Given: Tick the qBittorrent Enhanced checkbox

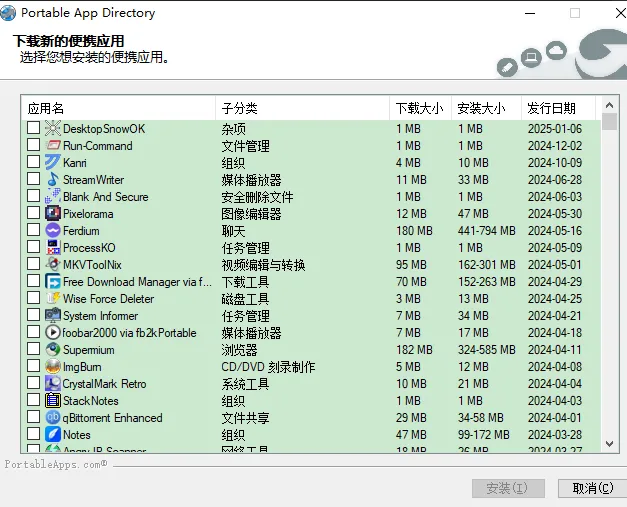Looking at the screenshot, I should click(34, 417).
